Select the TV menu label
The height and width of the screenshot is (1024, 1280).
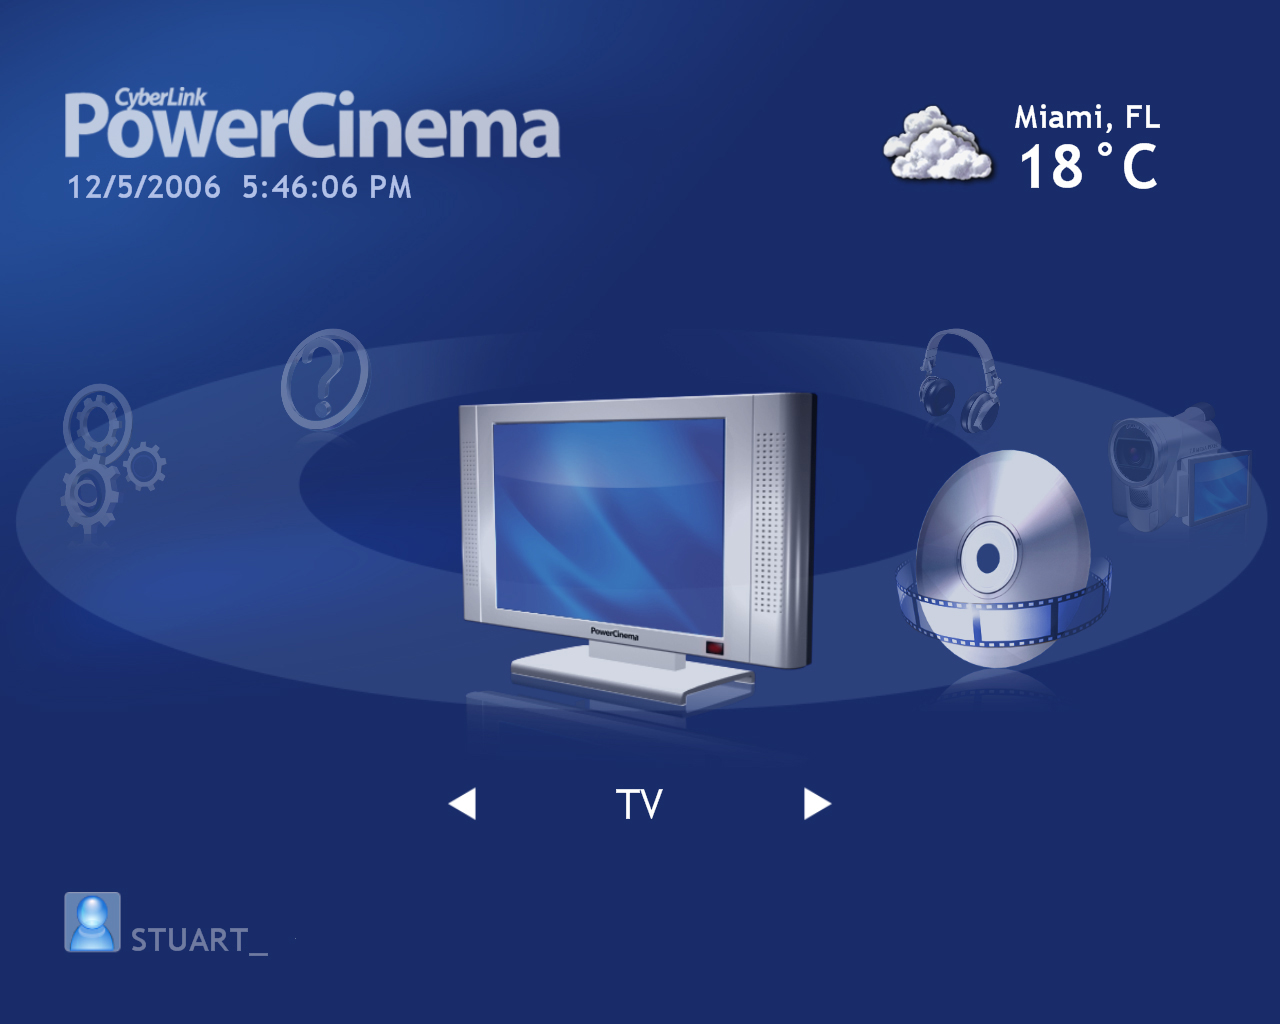[639, 804]
